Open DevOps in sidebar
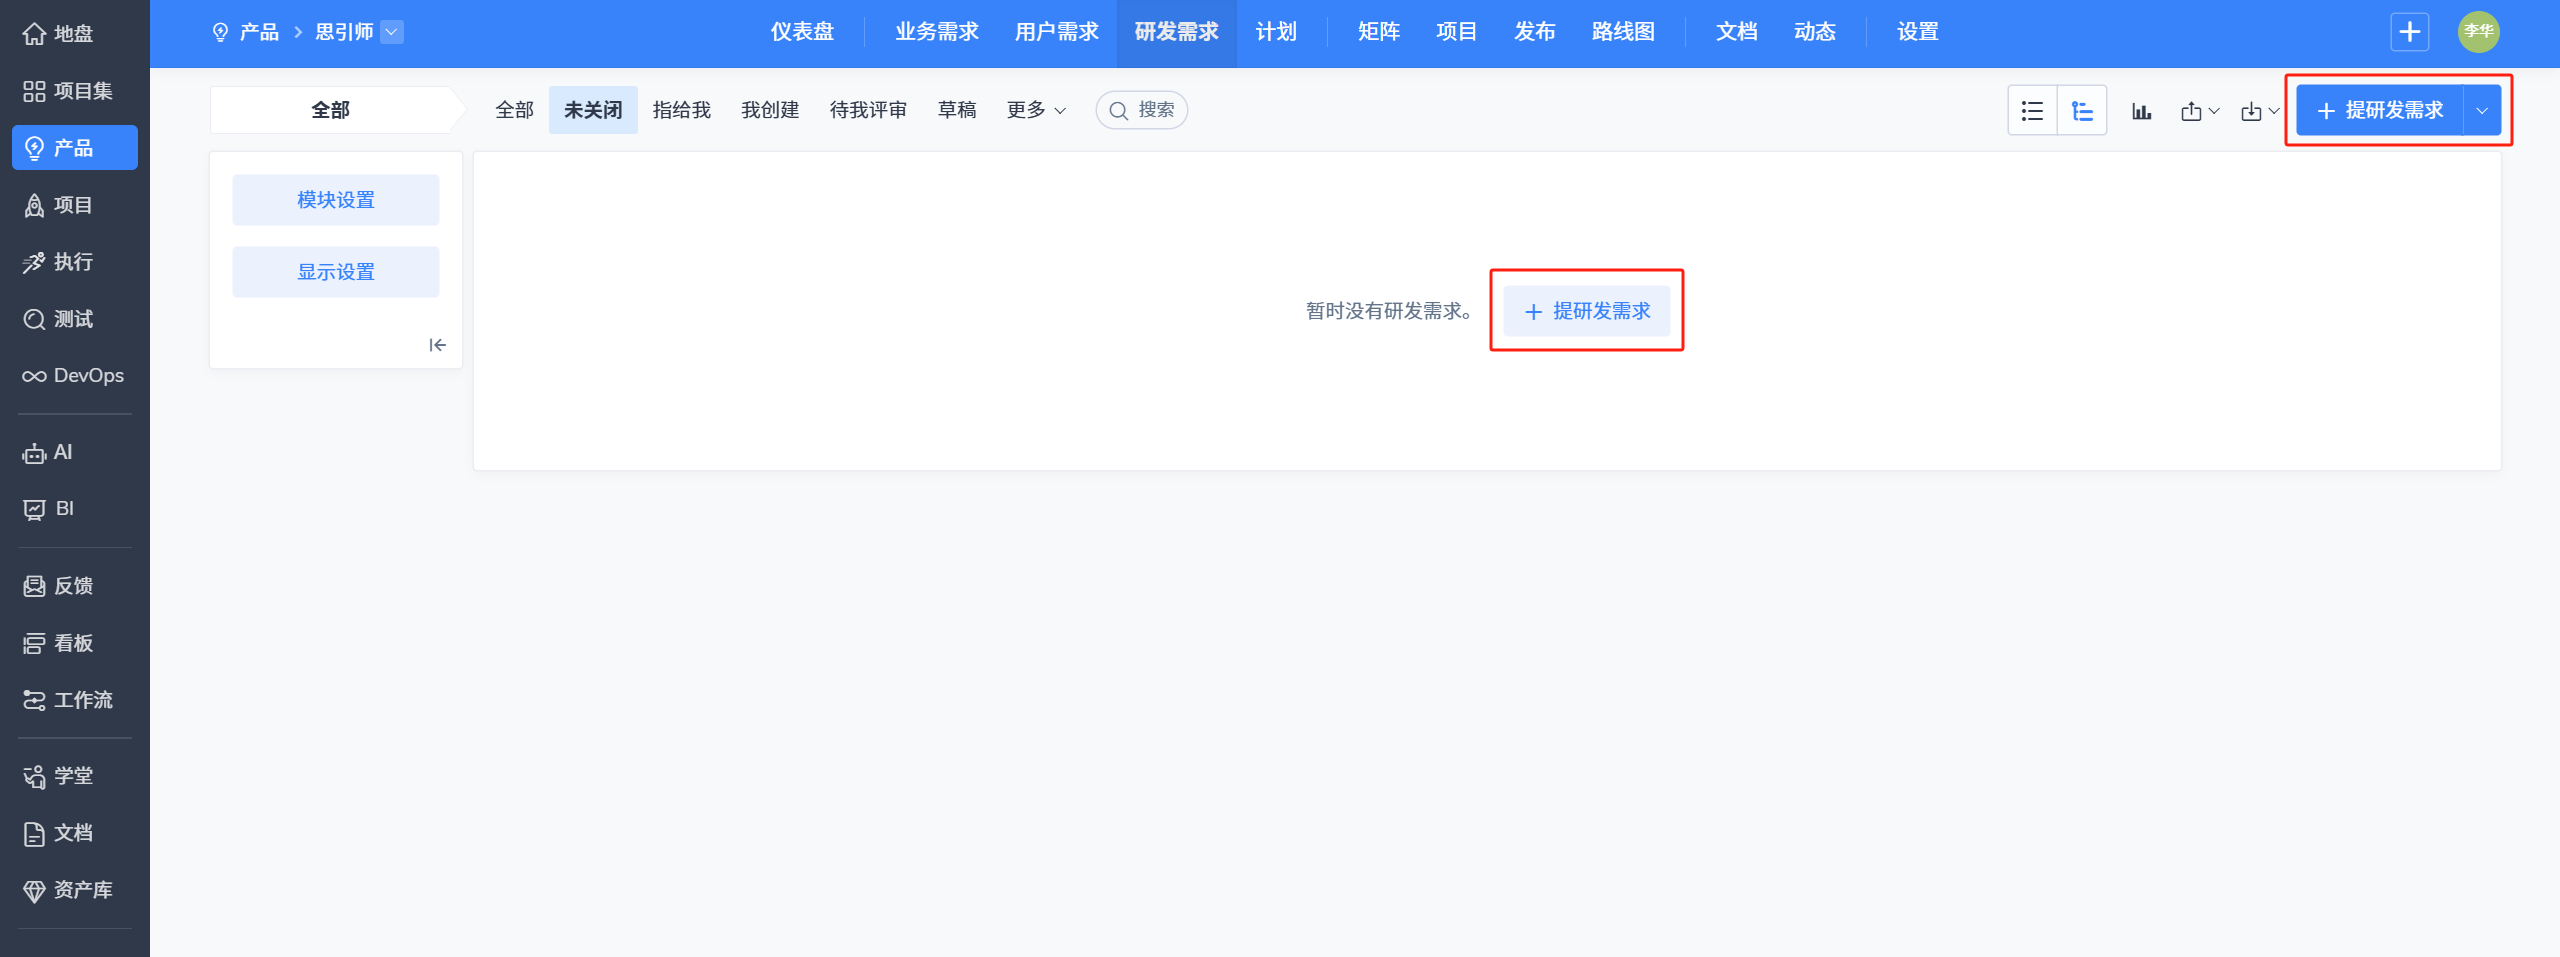 [x=74, y=376]
